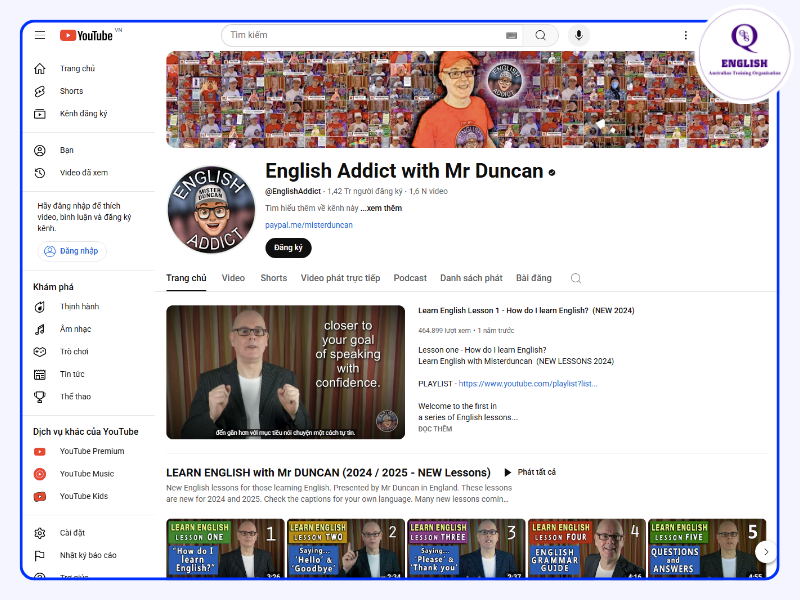Click the channel verified badge
Image resolution: width=800 pixels, height=600 pixels.
(552, 172)
